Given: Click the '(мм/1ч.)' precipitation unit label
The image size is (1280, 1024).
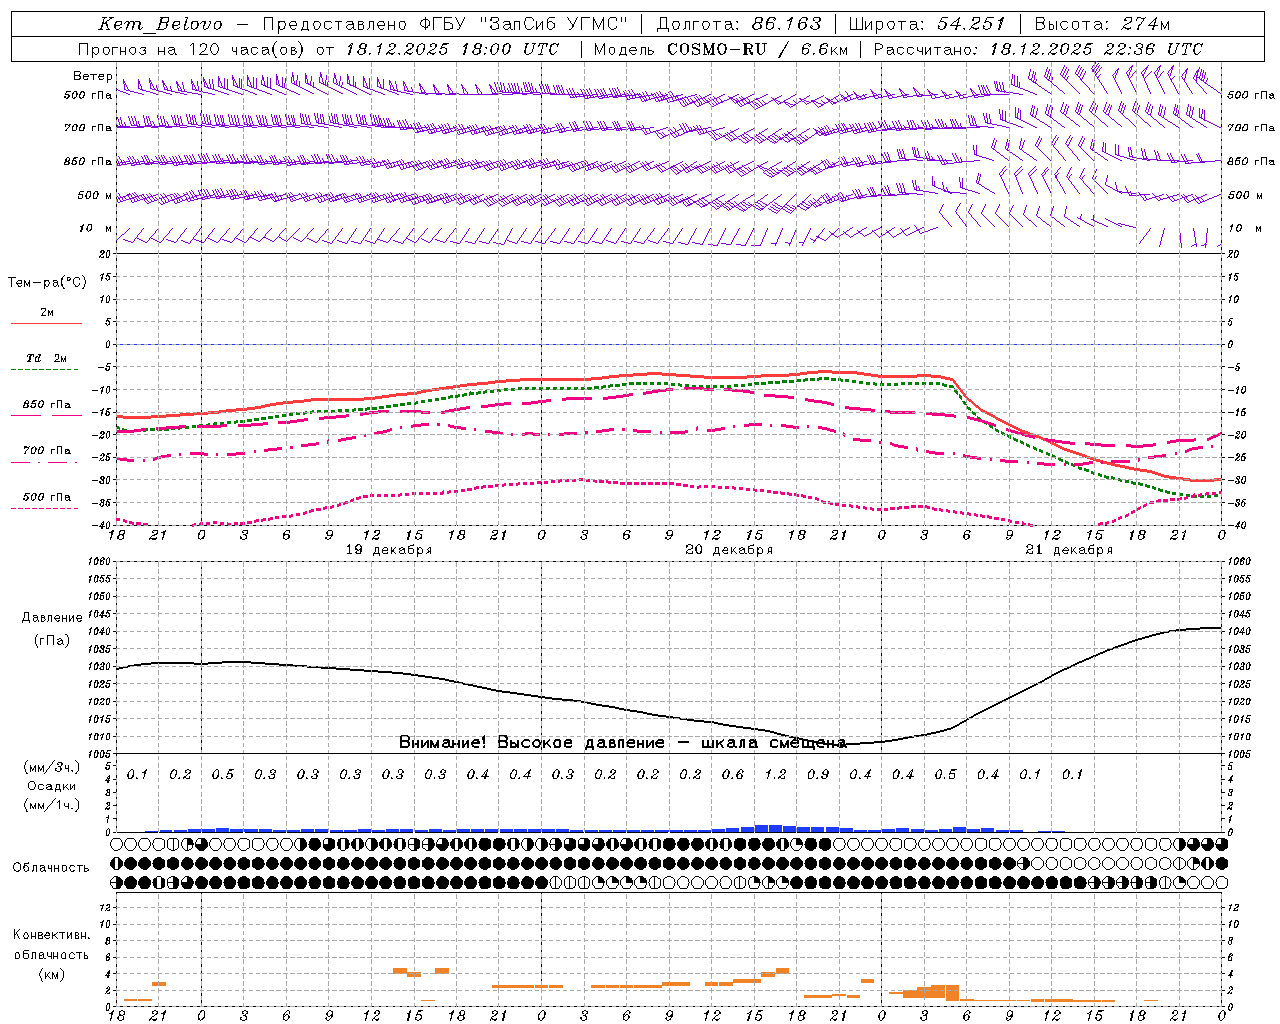Looking at the screenshot, I should [52, 805].
